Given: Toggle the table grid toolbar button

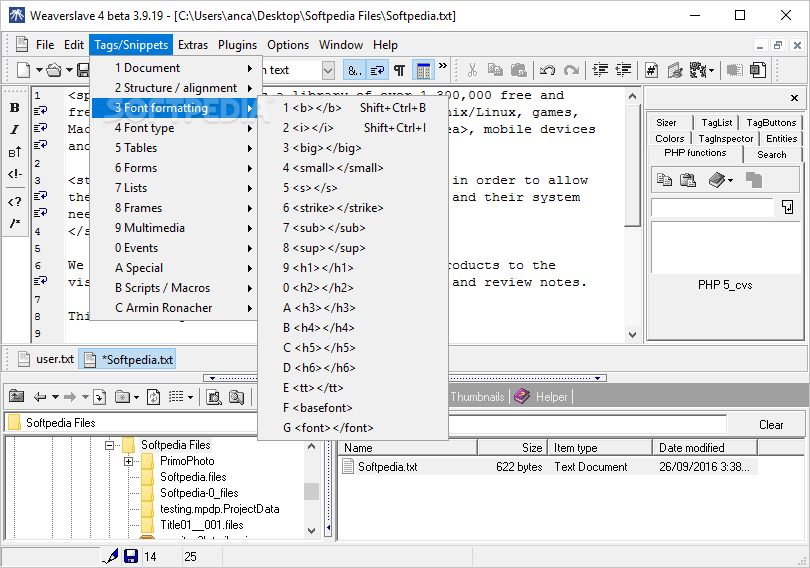Looking at the screenshot, I should [423, 70].
